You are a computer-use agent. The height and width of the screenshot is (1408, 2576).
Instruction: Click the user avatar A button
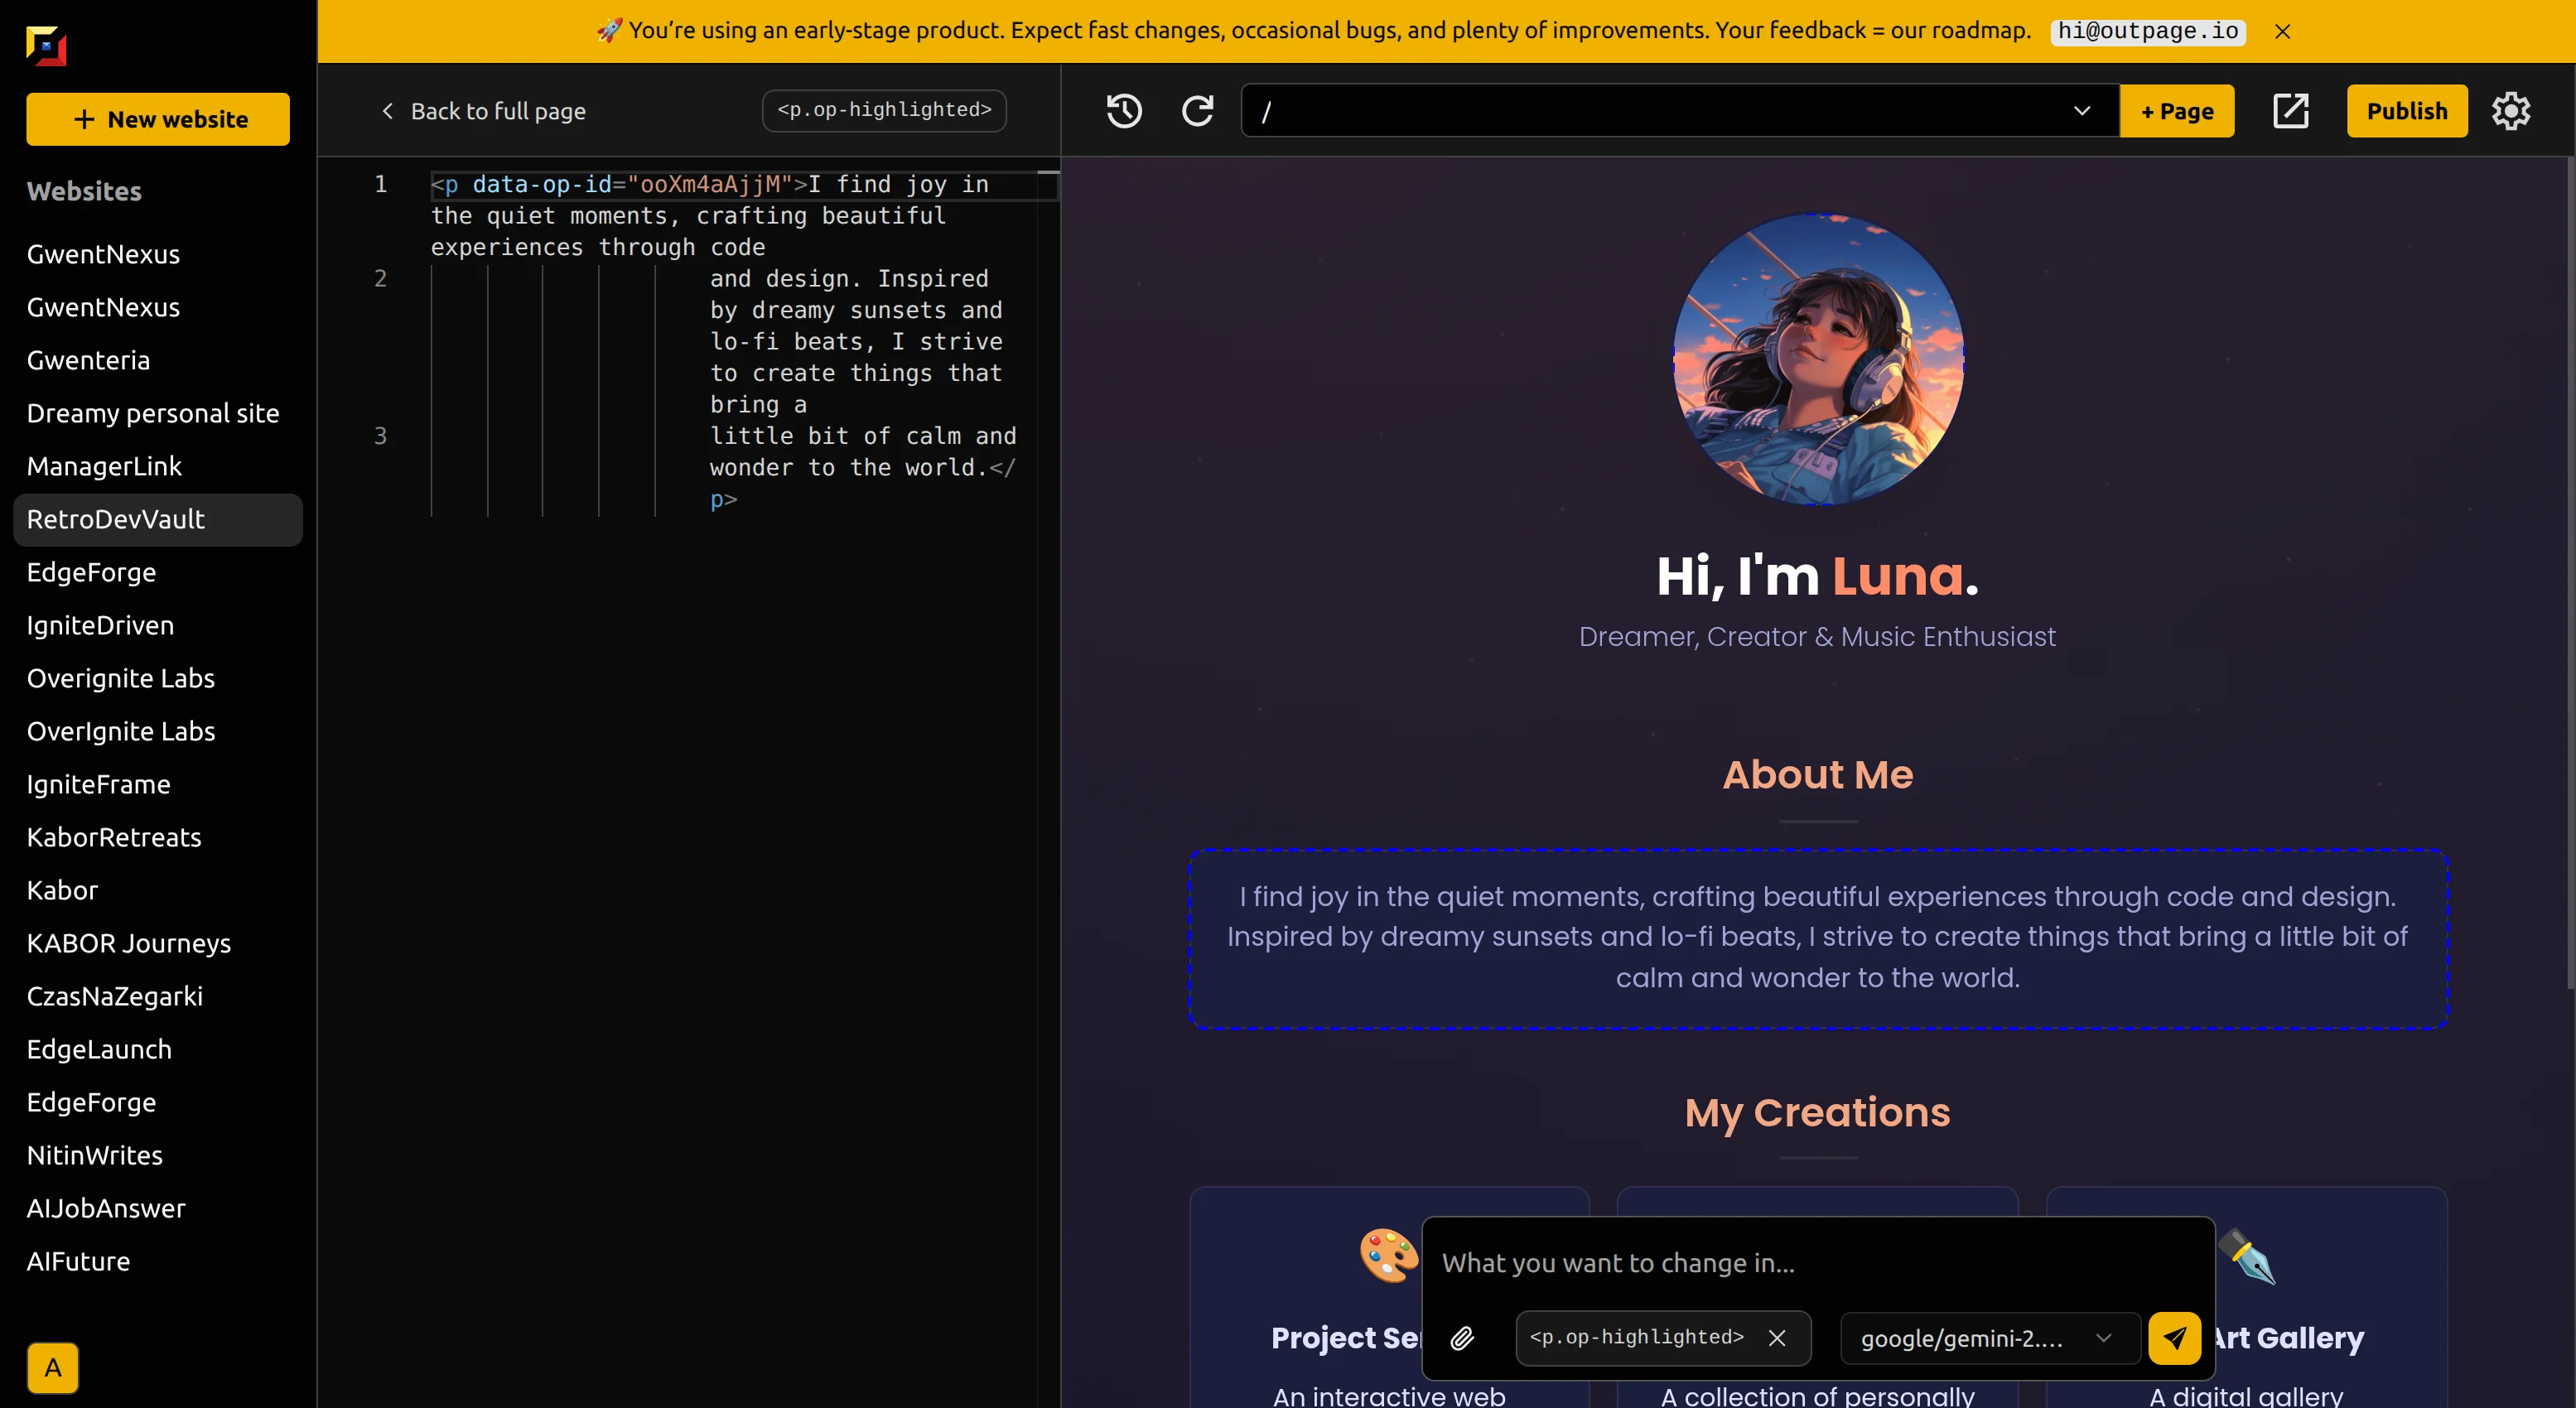click(x=52, y=1367)
